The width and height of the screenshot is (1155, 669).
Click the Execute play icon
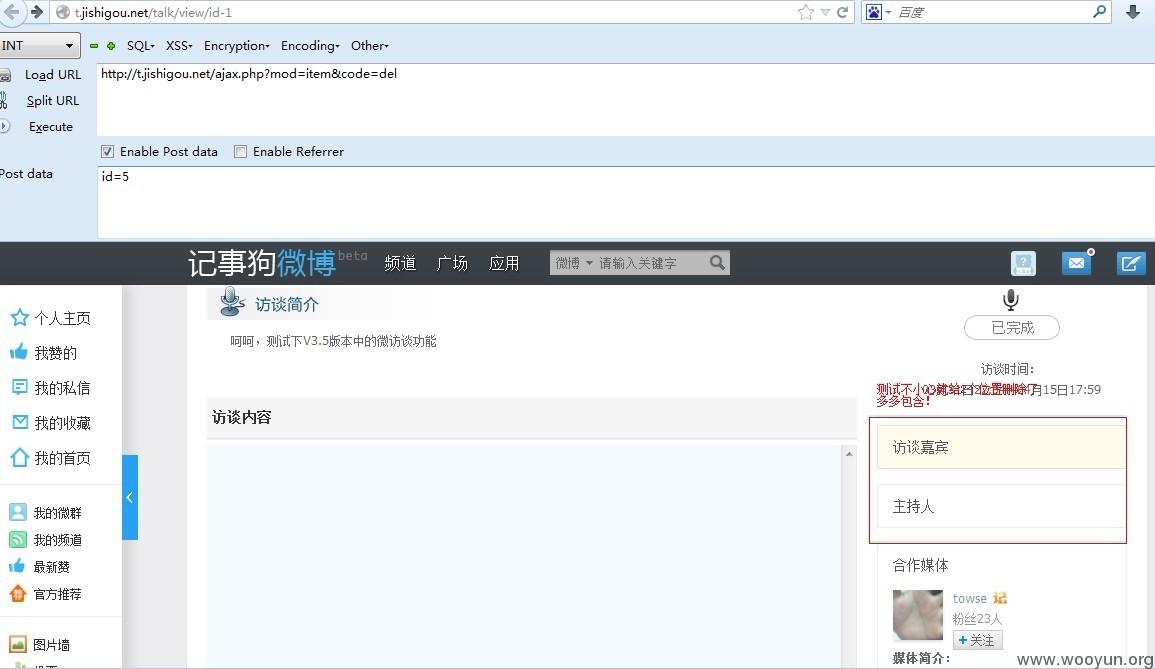[x=4, y=126]
